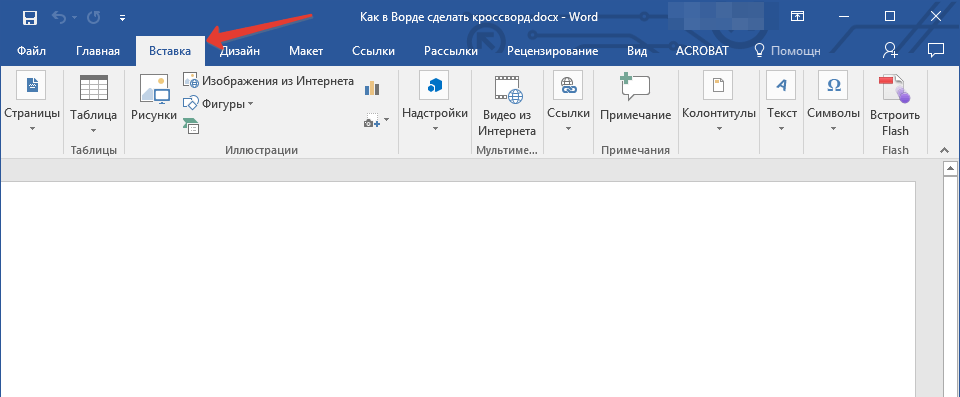Open the Символы dropdown
Image resolution: width=960 pixels, height=397 pixels.
pos(833,102)
